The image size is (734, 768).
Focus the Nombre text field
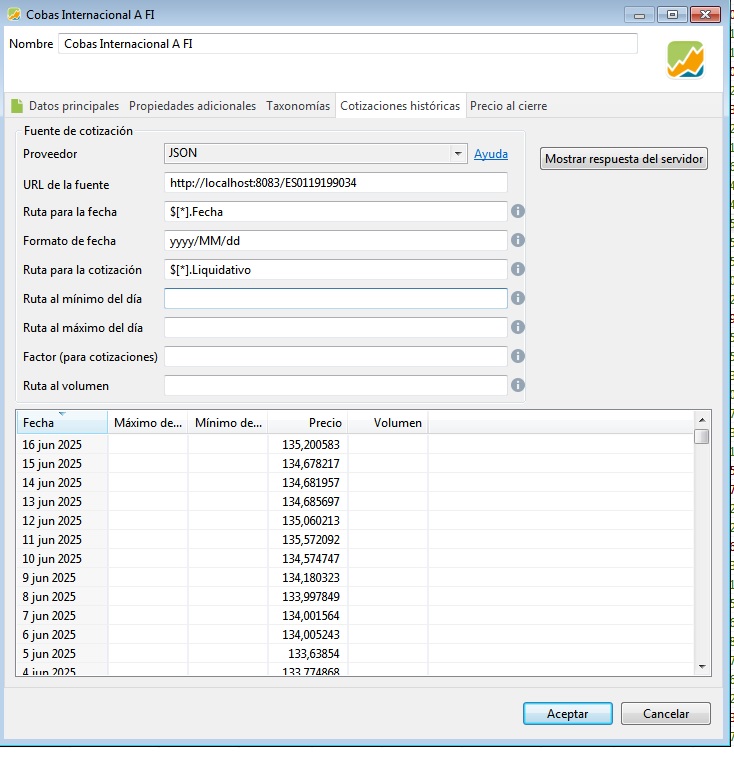coord(348,44)
